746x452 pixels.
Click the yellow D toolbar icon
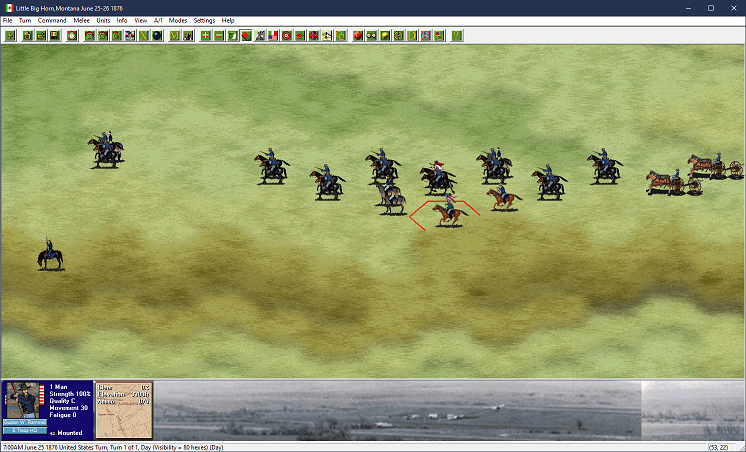(x=412, y=36)
